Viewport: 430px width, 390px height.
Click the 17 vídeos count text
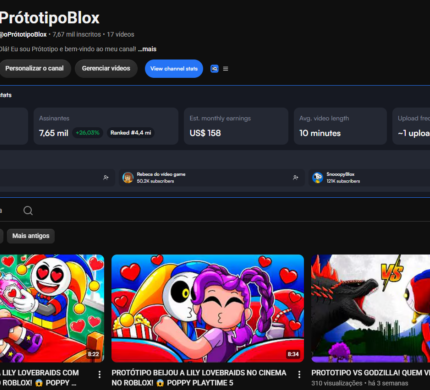click(120, 34)
